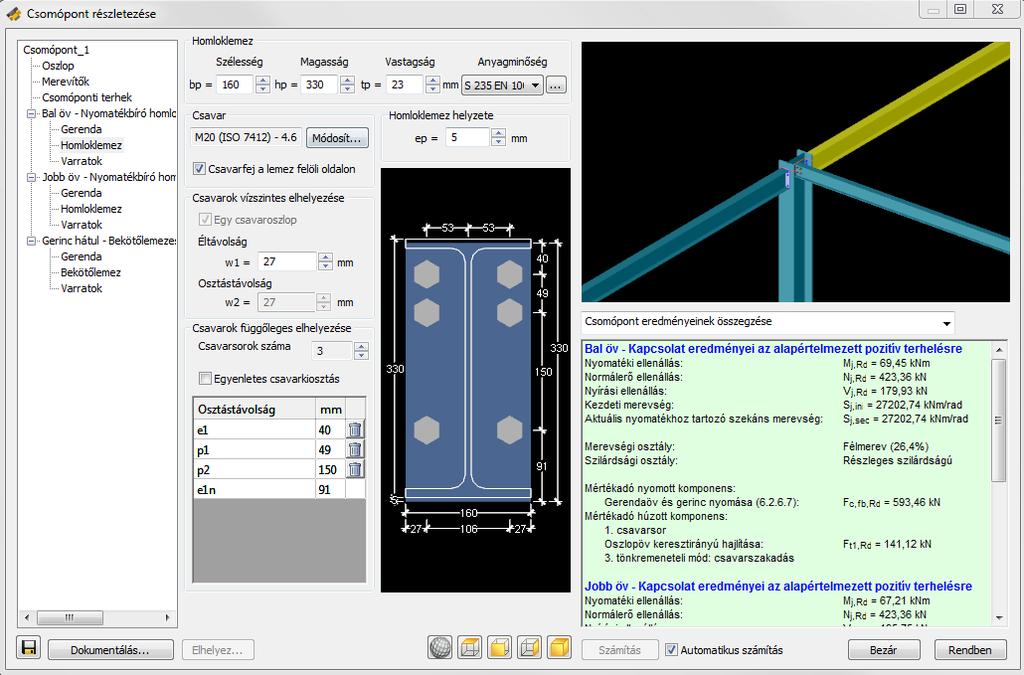Select Csomóponti terhek in the tree
The width and height of the screenshot is (1024, 675).
tap(87, 97)
